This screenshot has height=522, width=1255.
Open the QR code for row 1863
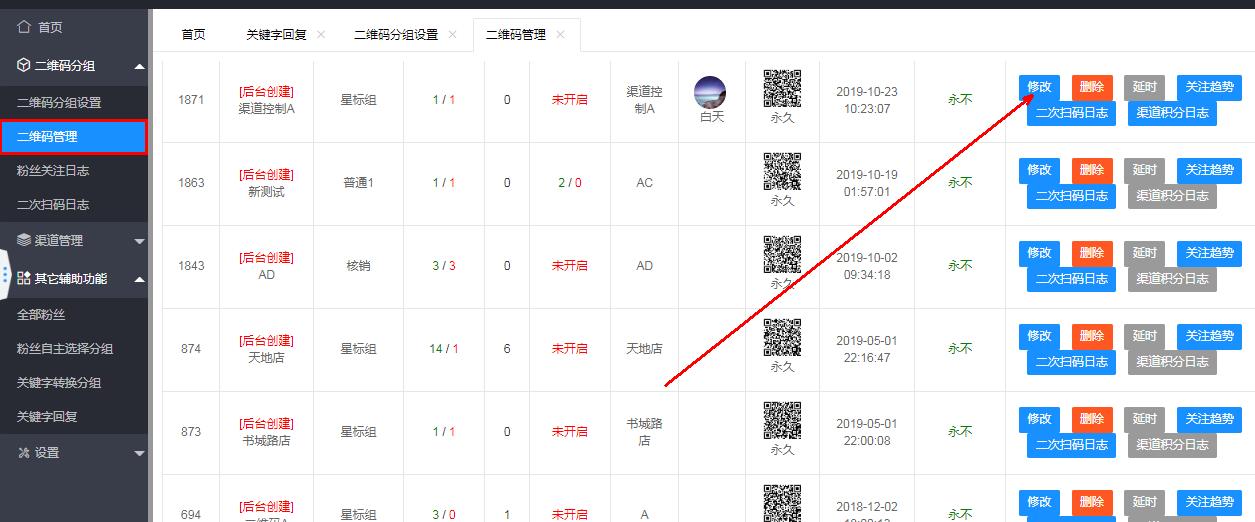(x=782, y=172)
